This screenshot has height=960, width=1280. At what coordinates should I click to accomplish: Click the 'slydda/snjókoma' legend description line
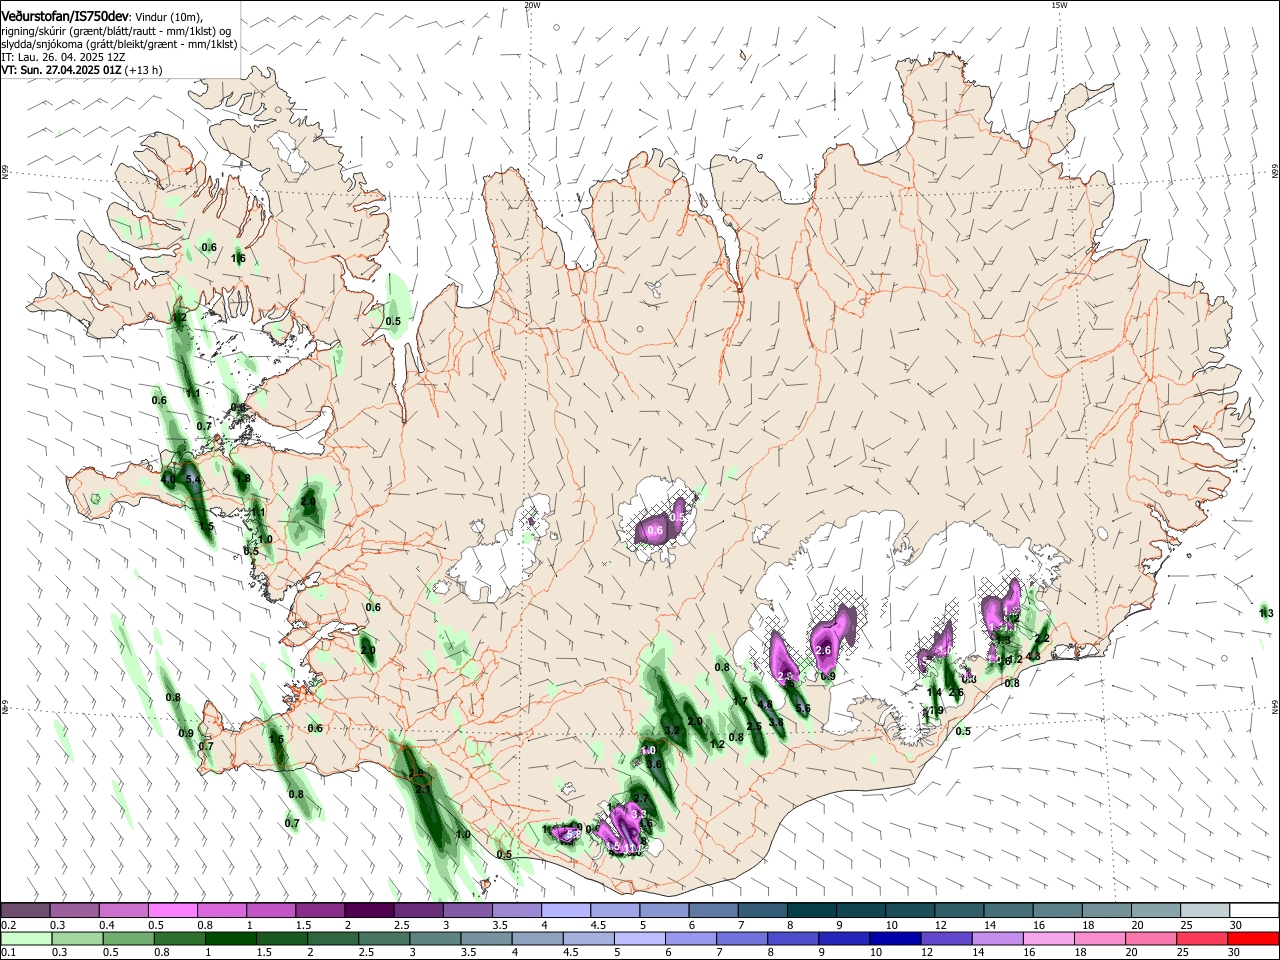[119, 44]
